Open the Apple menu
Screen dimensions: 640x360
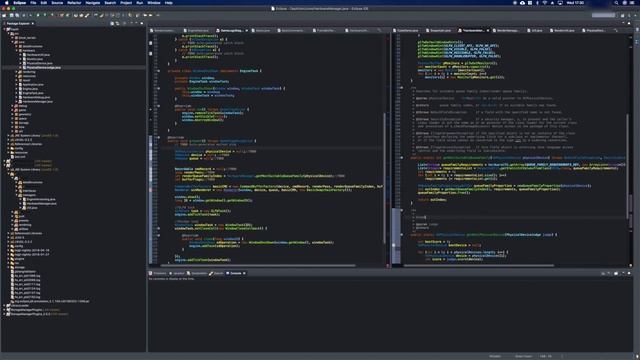click(7, 3)
